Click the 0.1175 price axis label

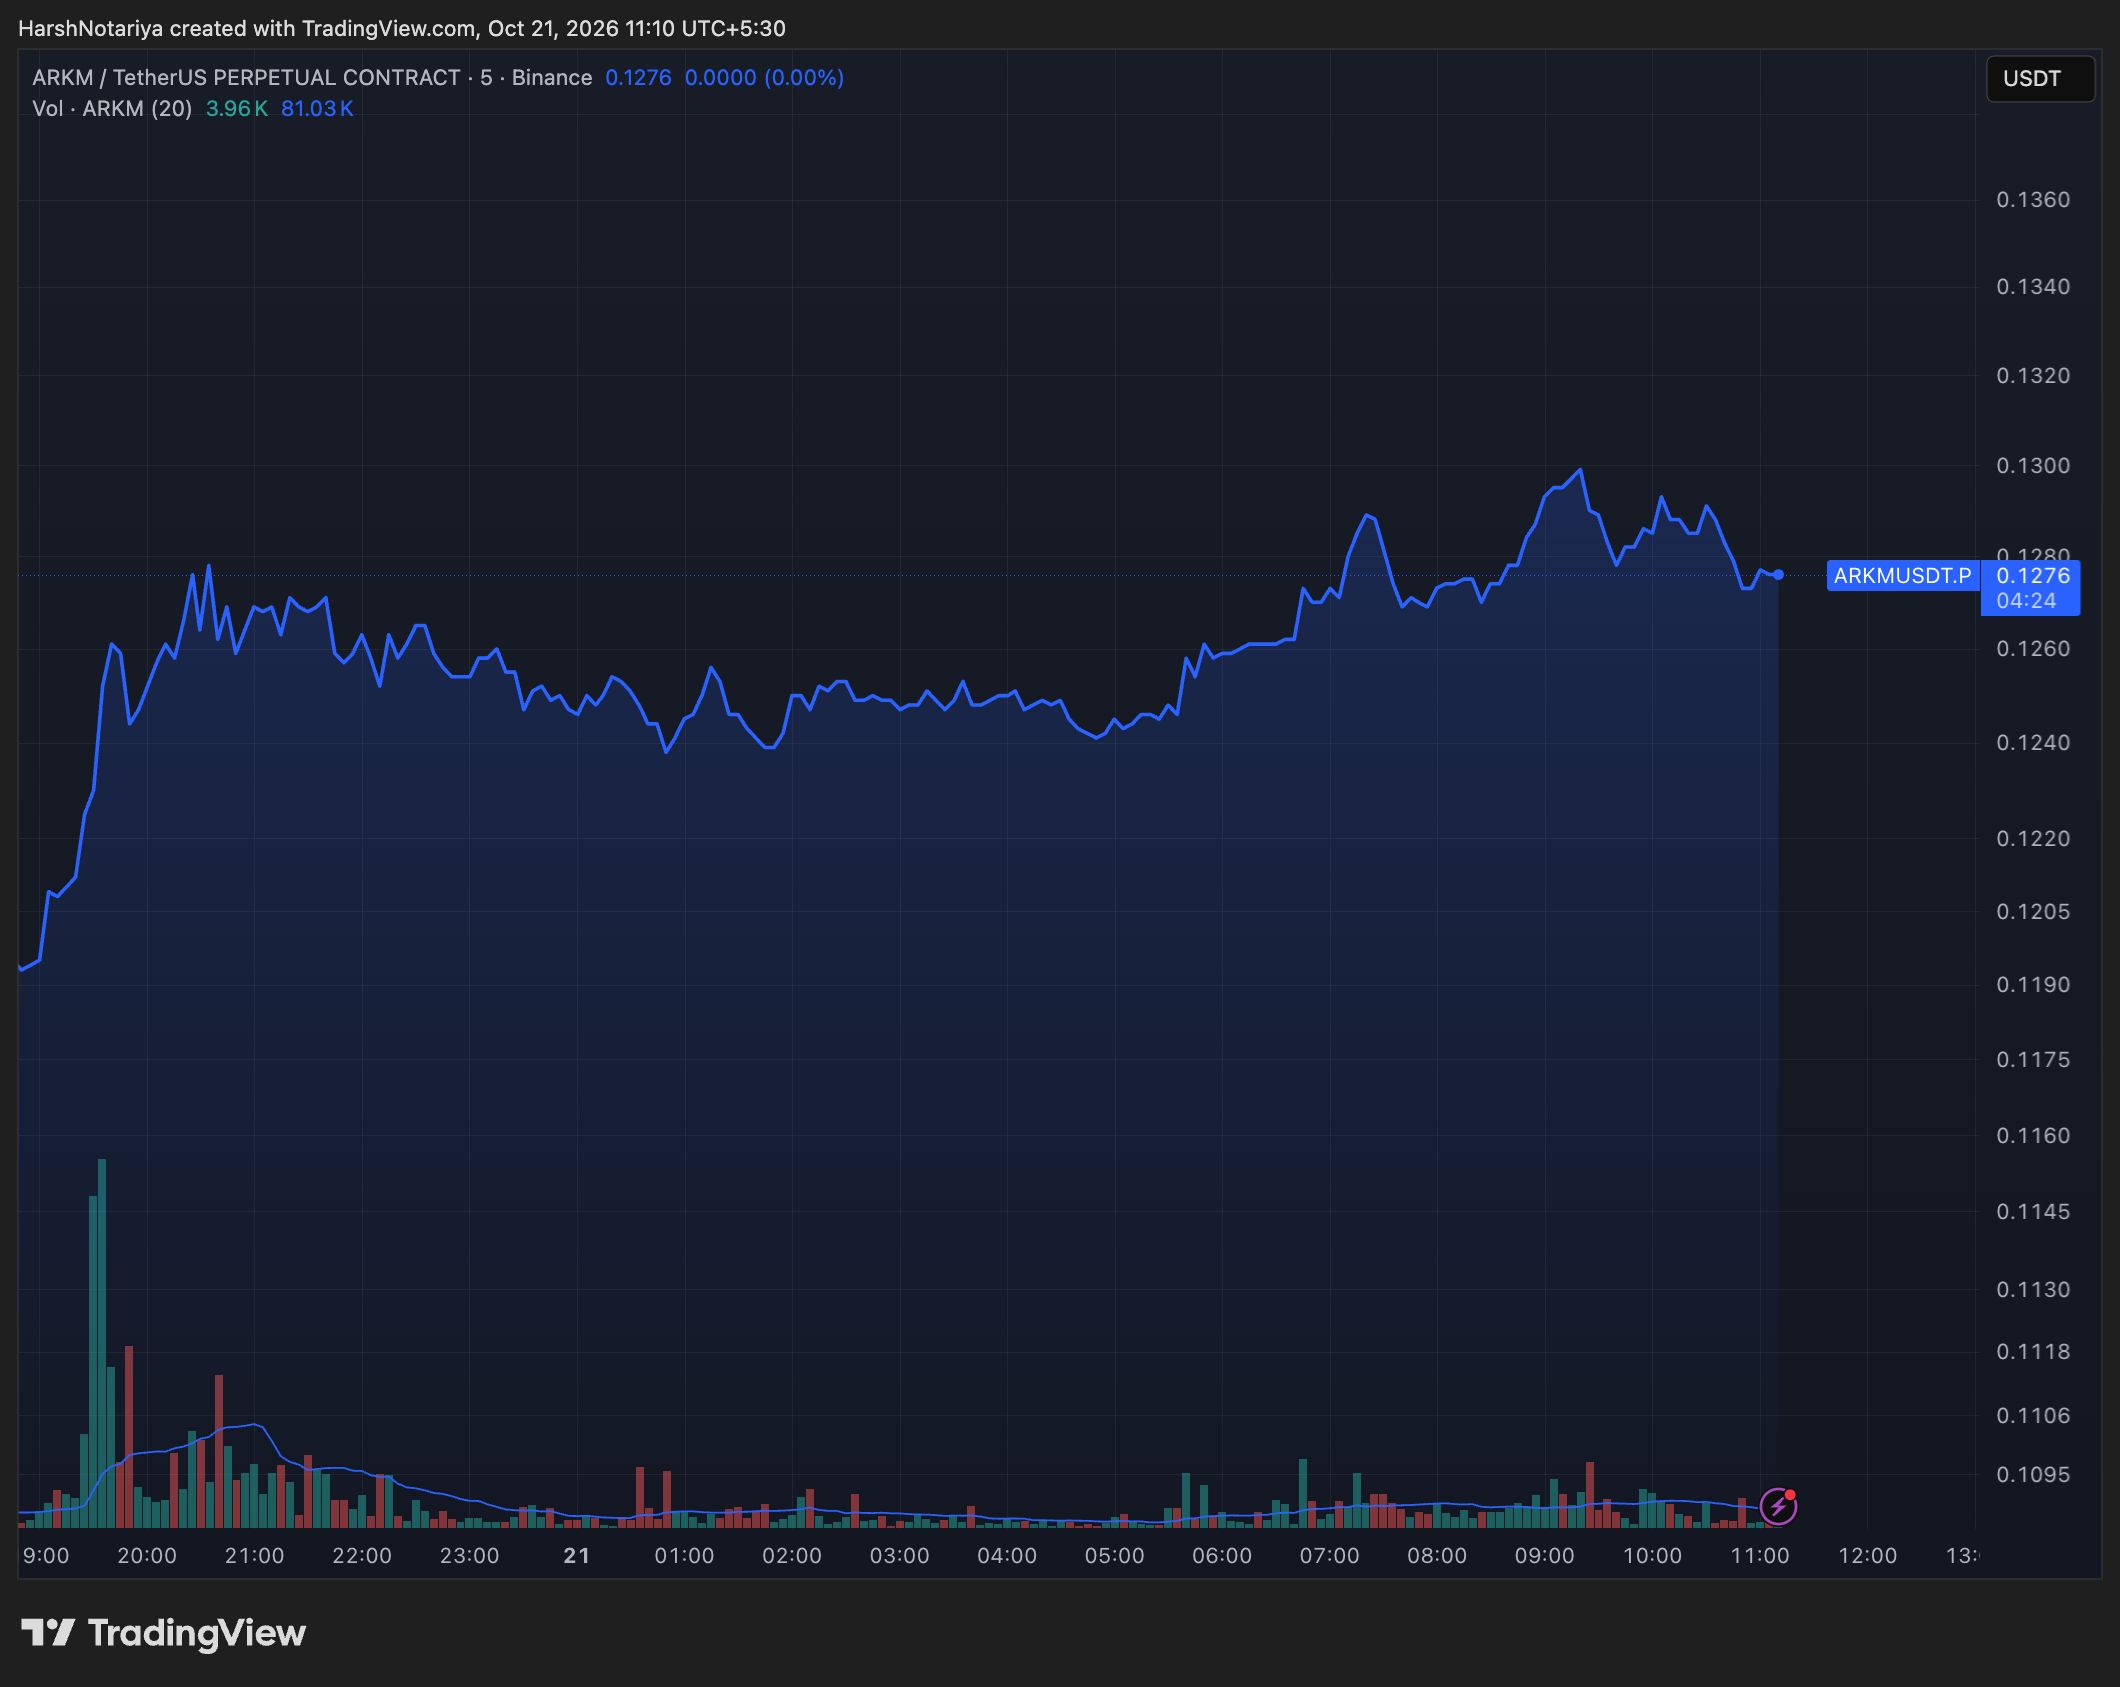[2033, 1060]
